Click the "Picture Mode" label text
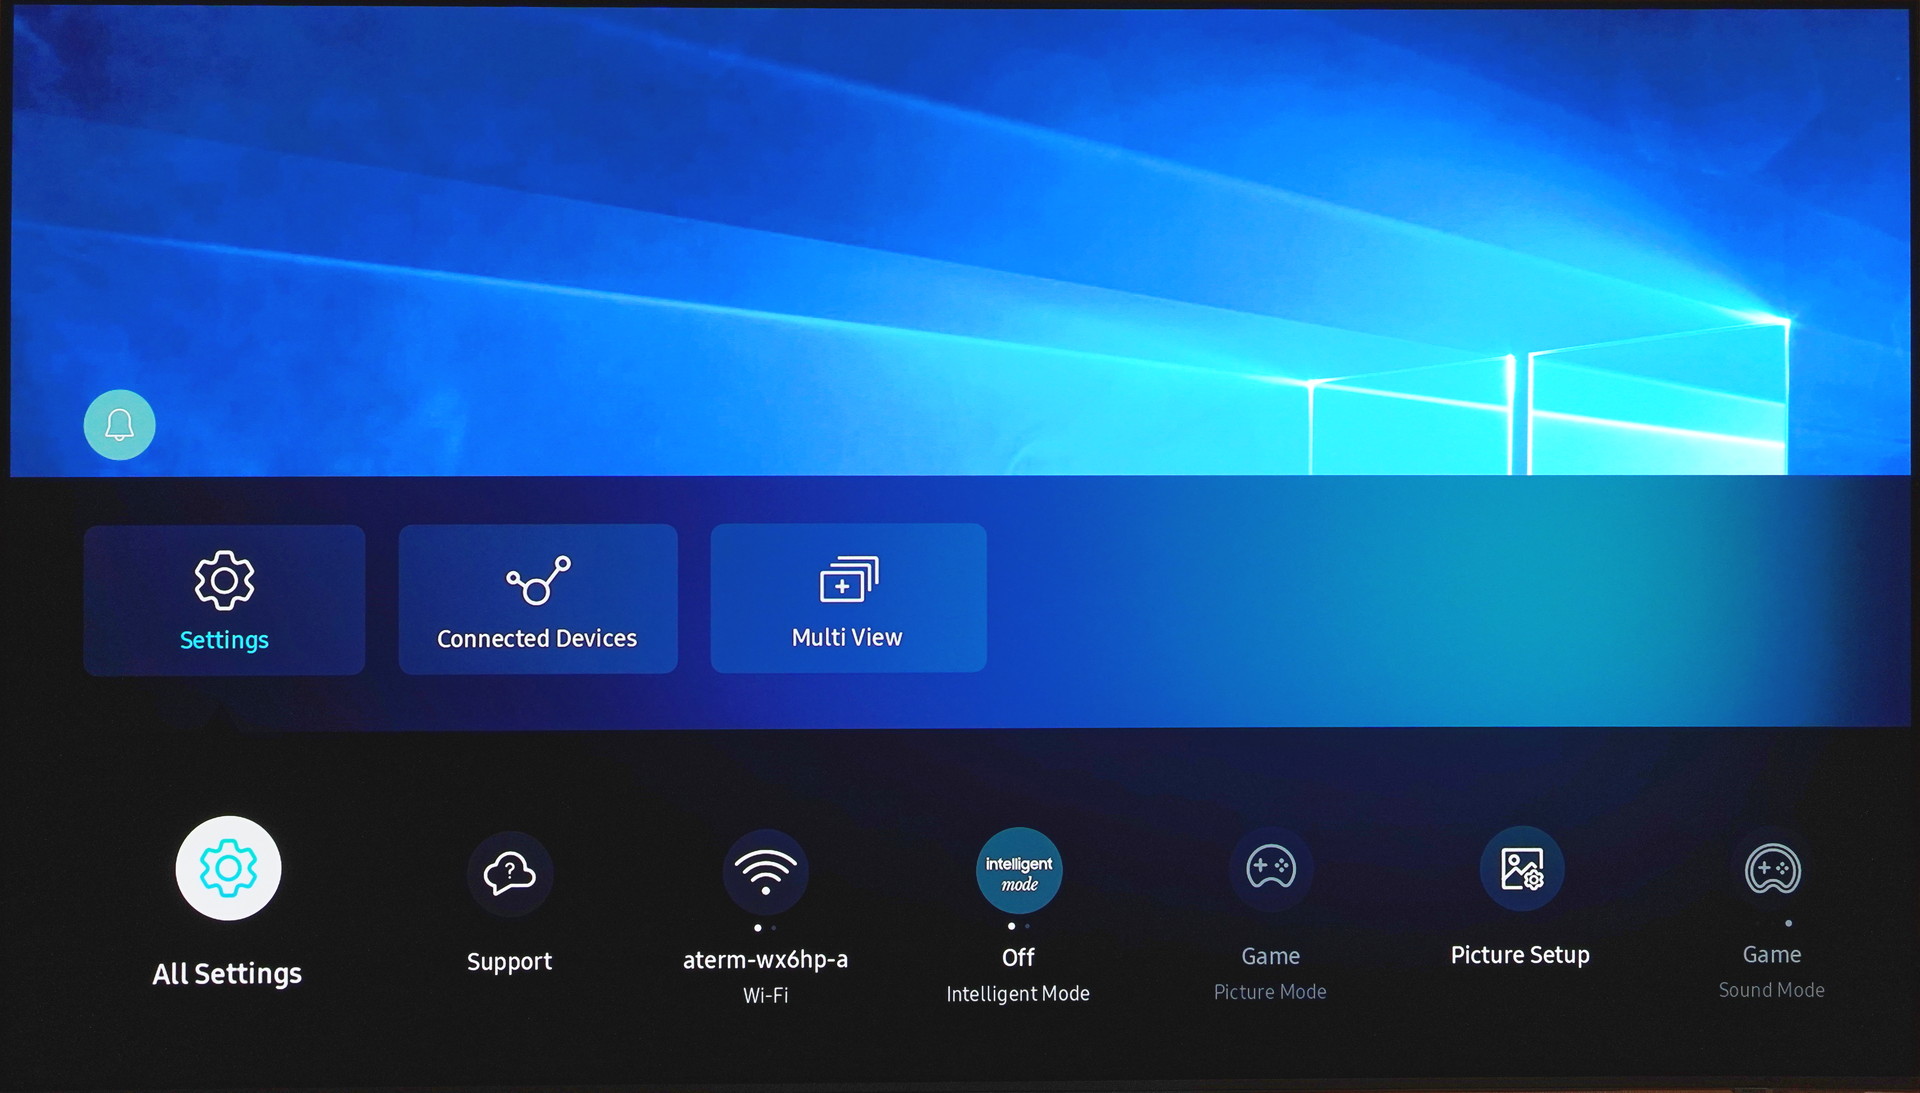This screenshot has height=1093, width=1920. click(1270, 992)
